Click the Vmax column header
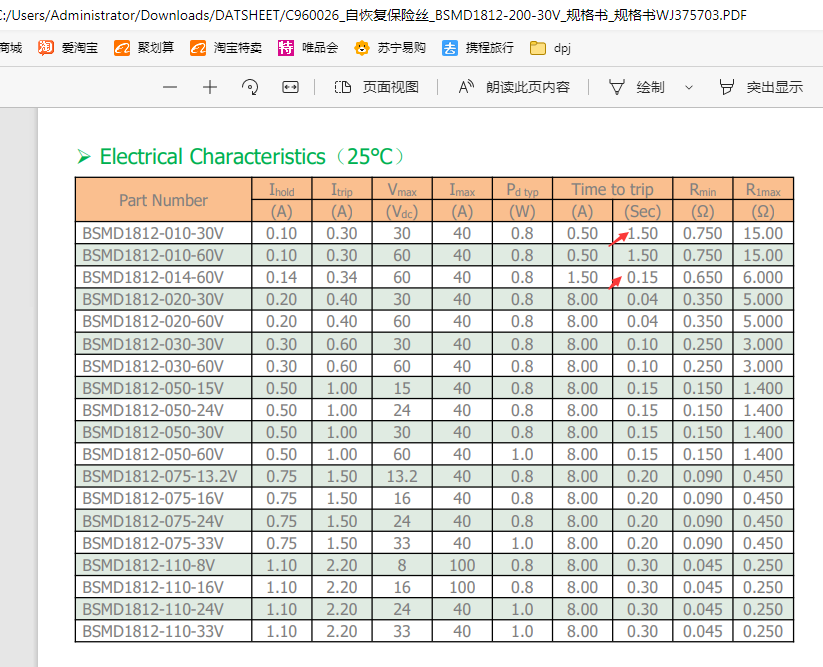The height and width of the screenshot is (667, 823). [x=402, y=189]
